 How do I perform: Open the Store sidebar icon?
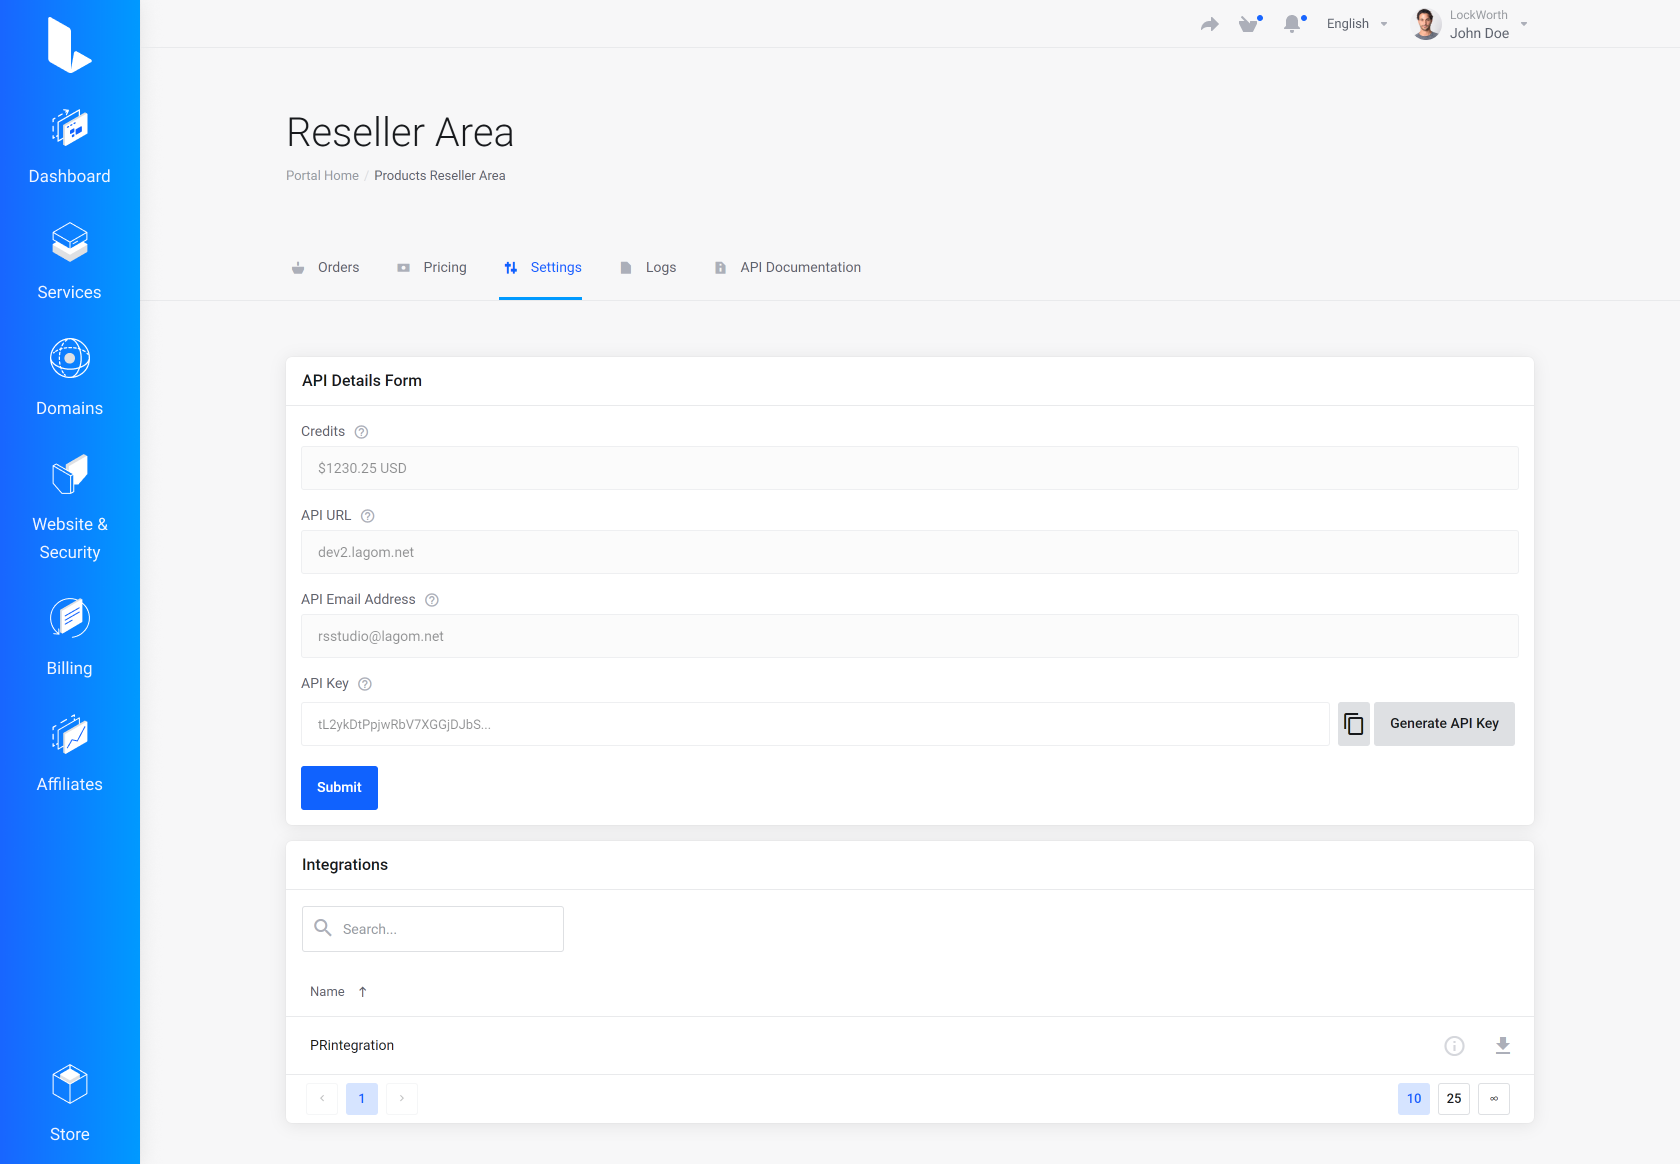[x=69, y=1085]
